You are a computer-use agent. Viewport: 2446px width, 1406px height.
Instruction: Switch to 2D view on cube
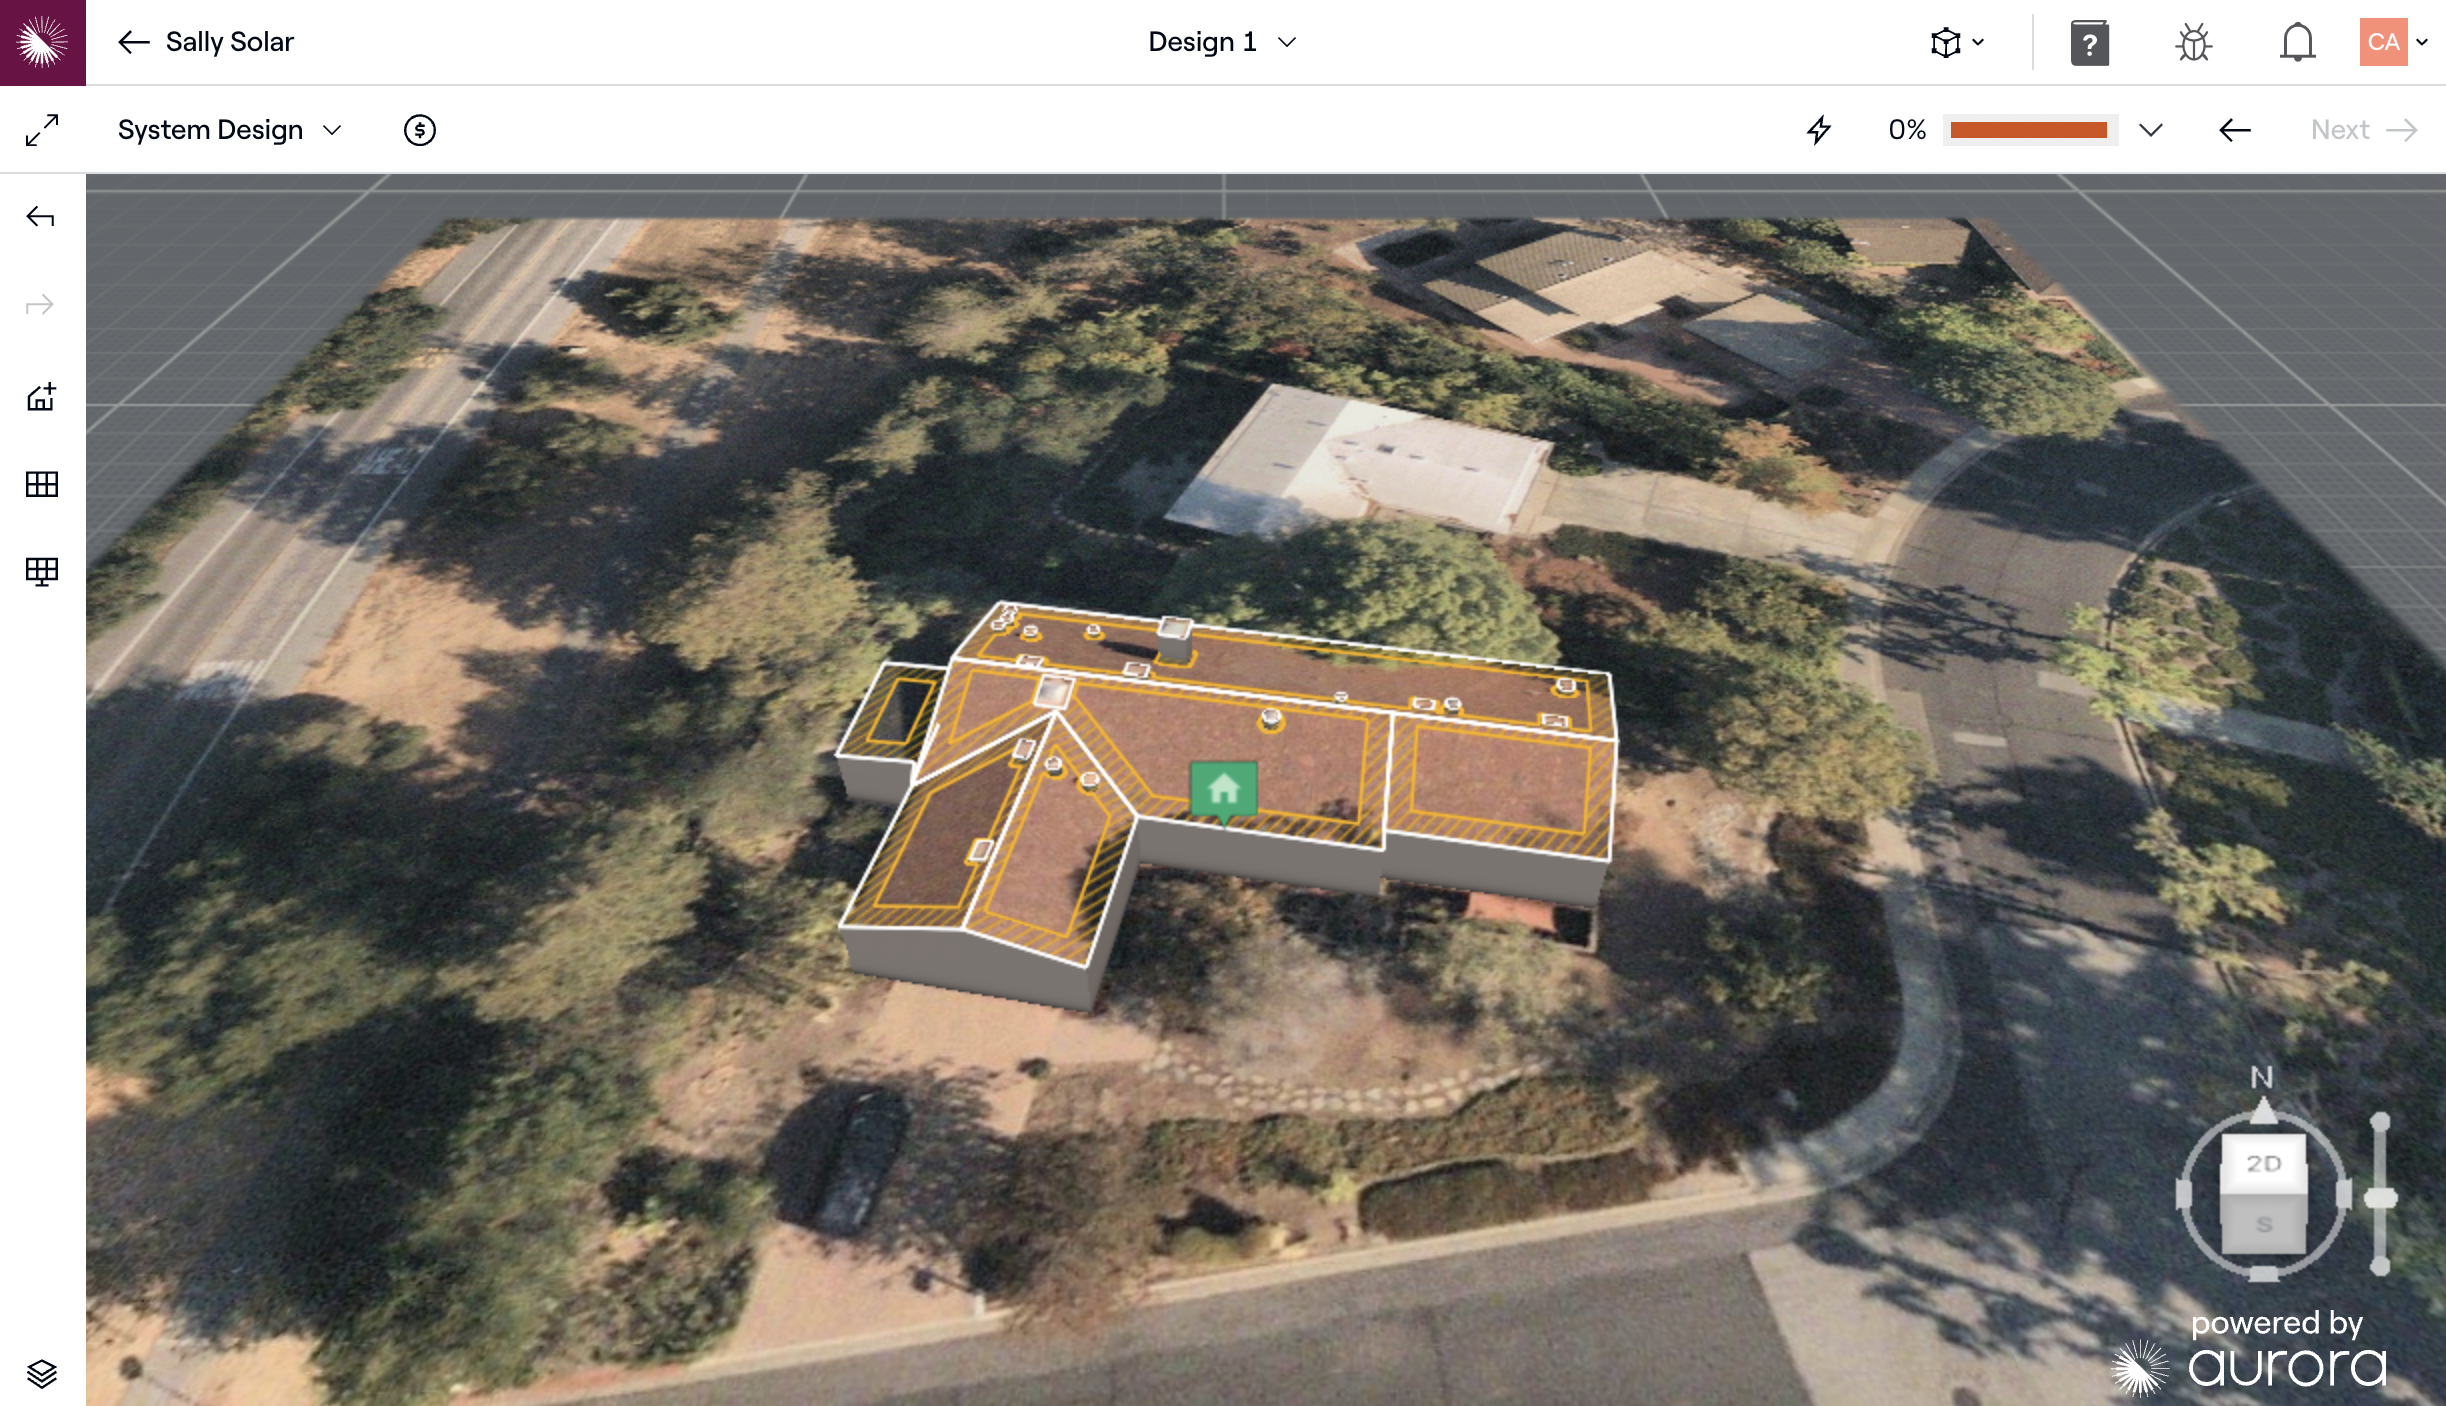click(x=2264, y=1164)
